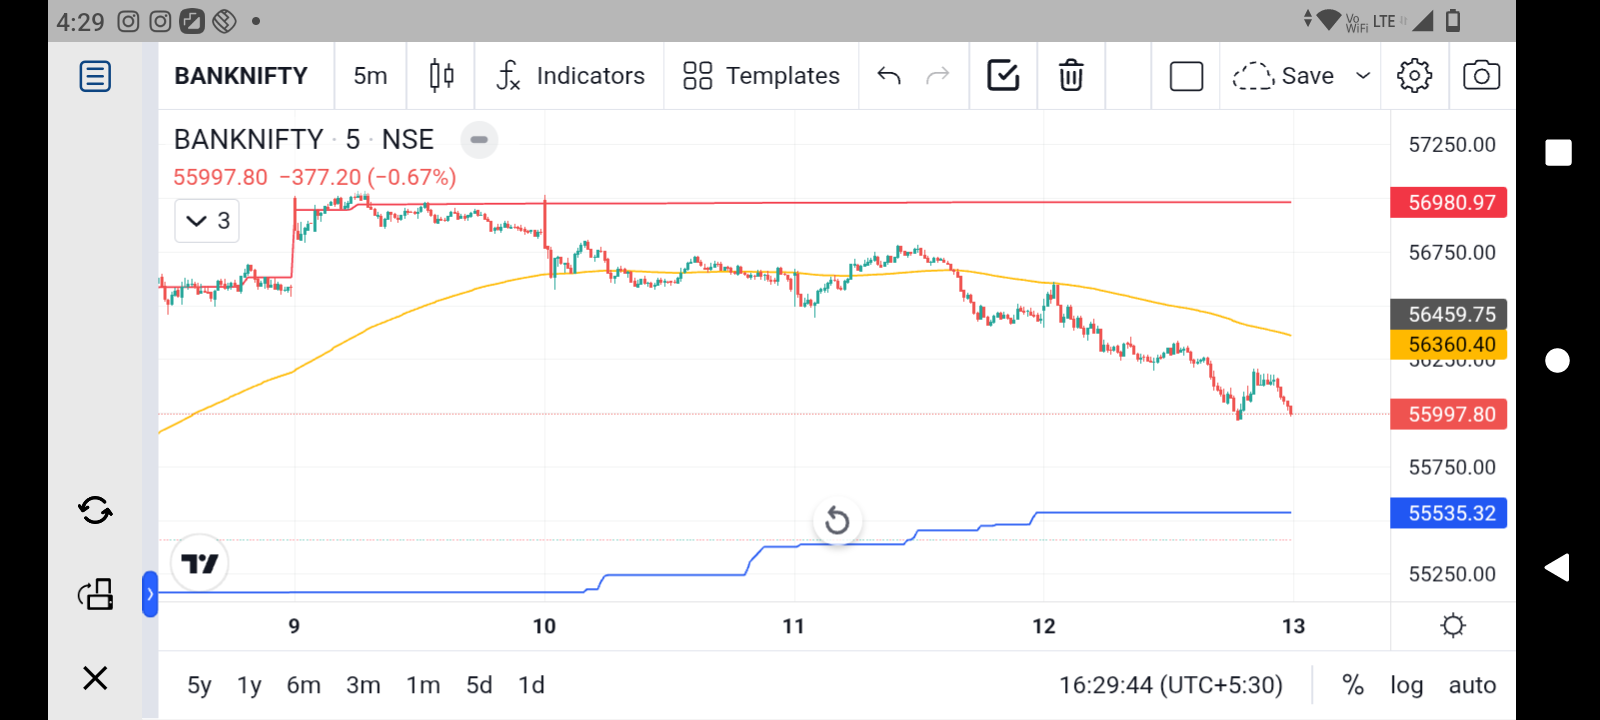The width and height of the screenshot is (1600, 720).
Task: Tap Android home circle button
Action: coord(1558,360)
